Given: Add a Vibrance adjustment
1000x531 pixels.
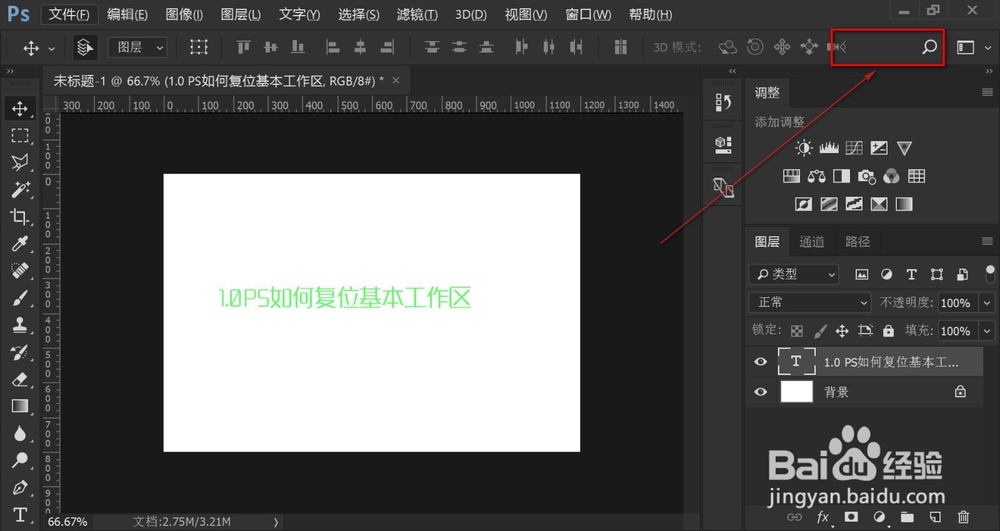Looking at the screenshot, I should click(904, 149).
